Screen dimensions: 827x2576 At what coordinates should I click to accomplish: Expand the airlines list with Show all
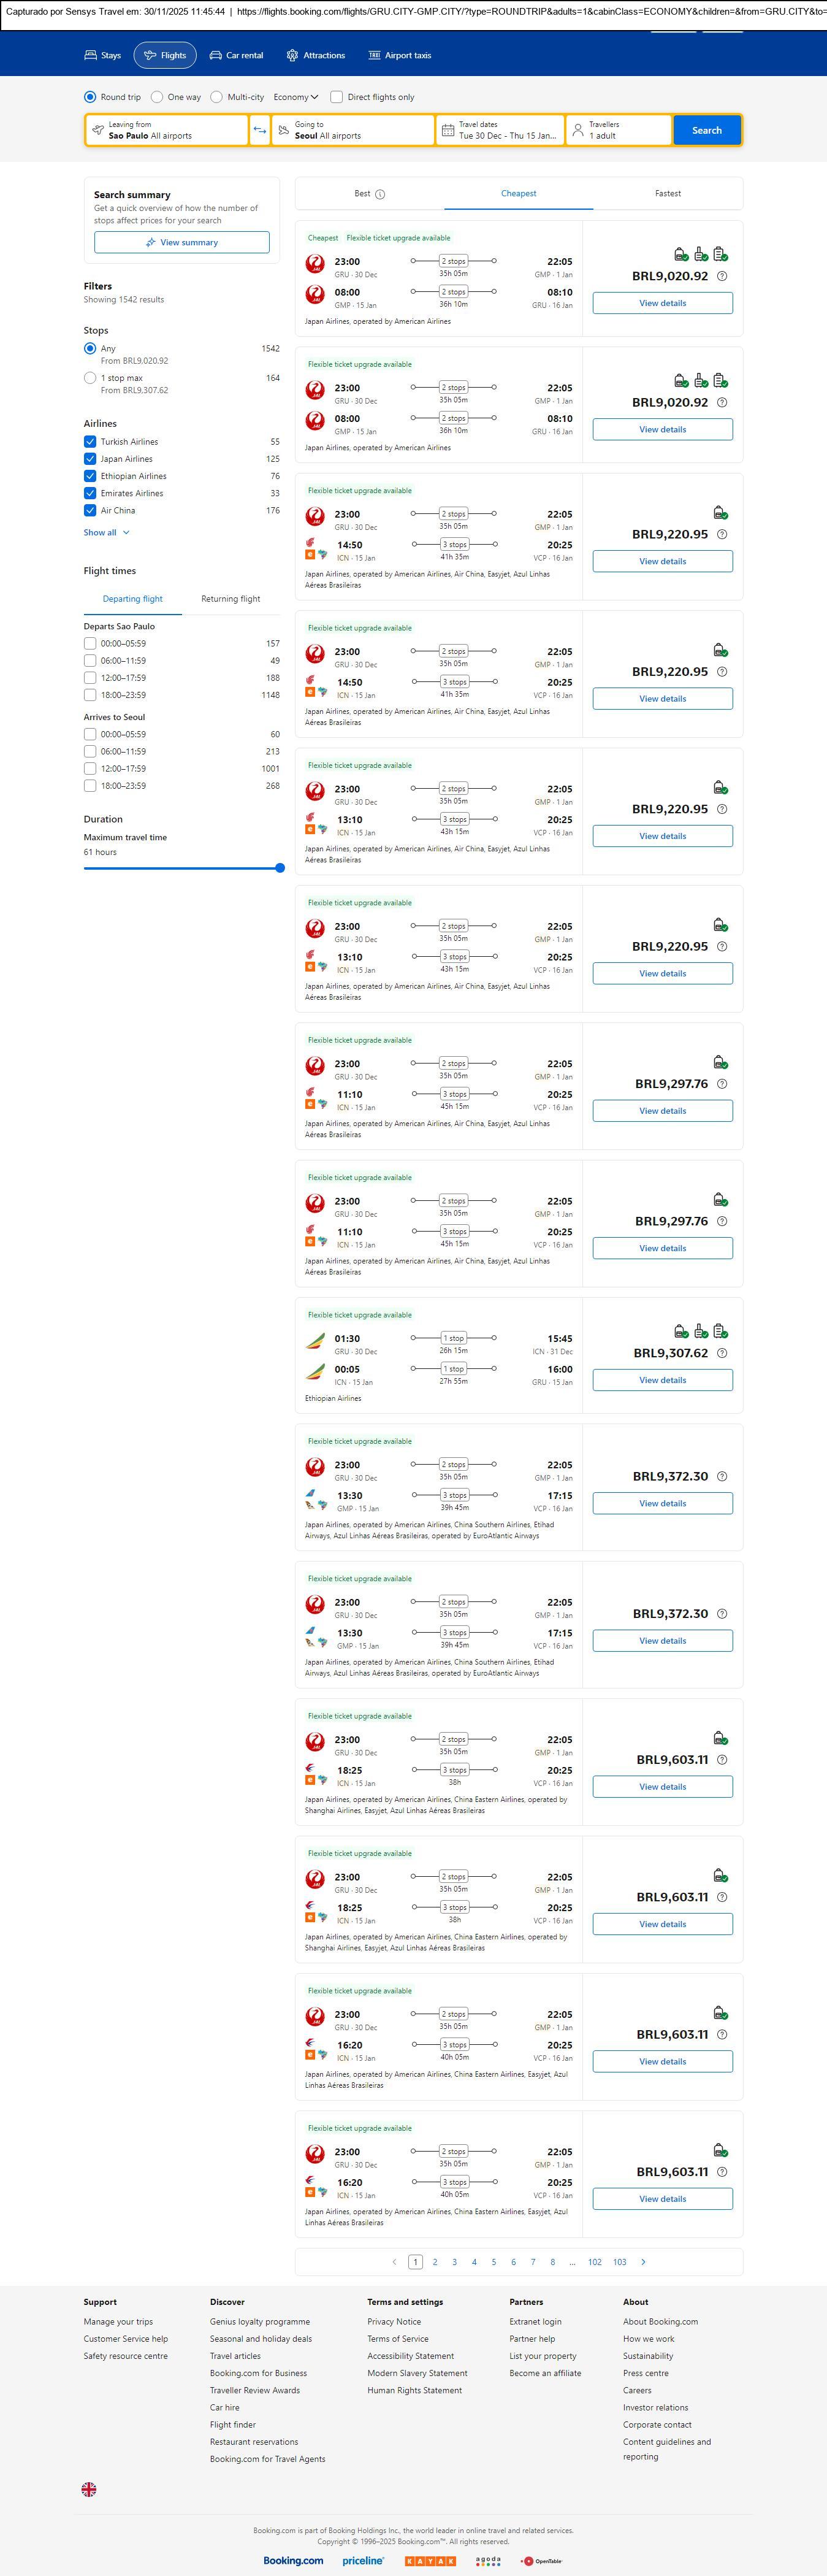(x=106, y=533)
